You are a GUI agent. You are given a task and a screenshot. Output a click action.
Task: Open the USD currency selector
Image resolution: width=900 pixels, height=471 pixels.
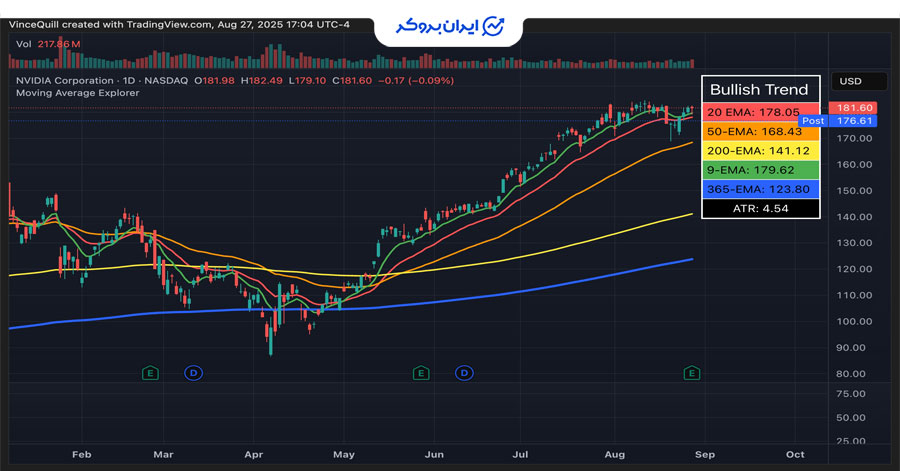(x=851, y=82)
